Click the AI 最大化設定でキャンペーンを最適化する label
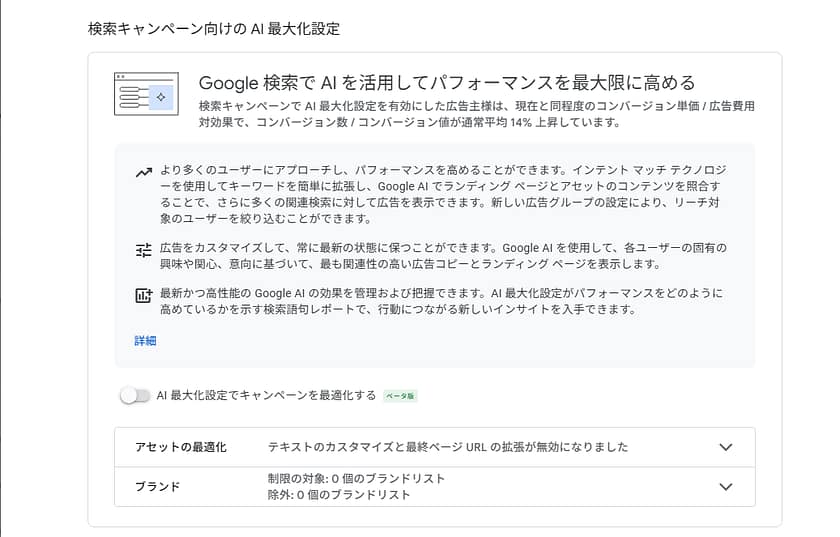The width and height of the screenshot is (840, 537). coord(266,396)
